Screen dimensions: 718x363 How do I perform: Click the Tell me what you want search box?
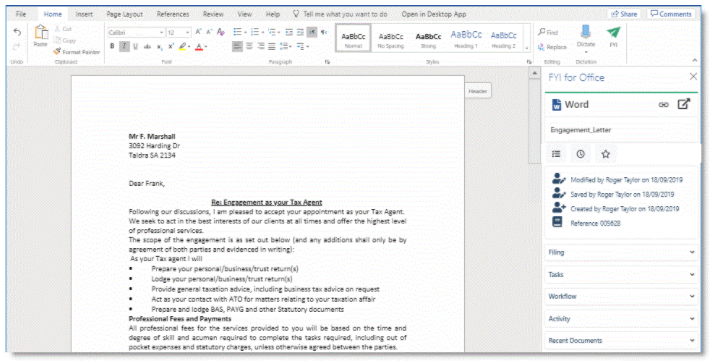point(340,14)
